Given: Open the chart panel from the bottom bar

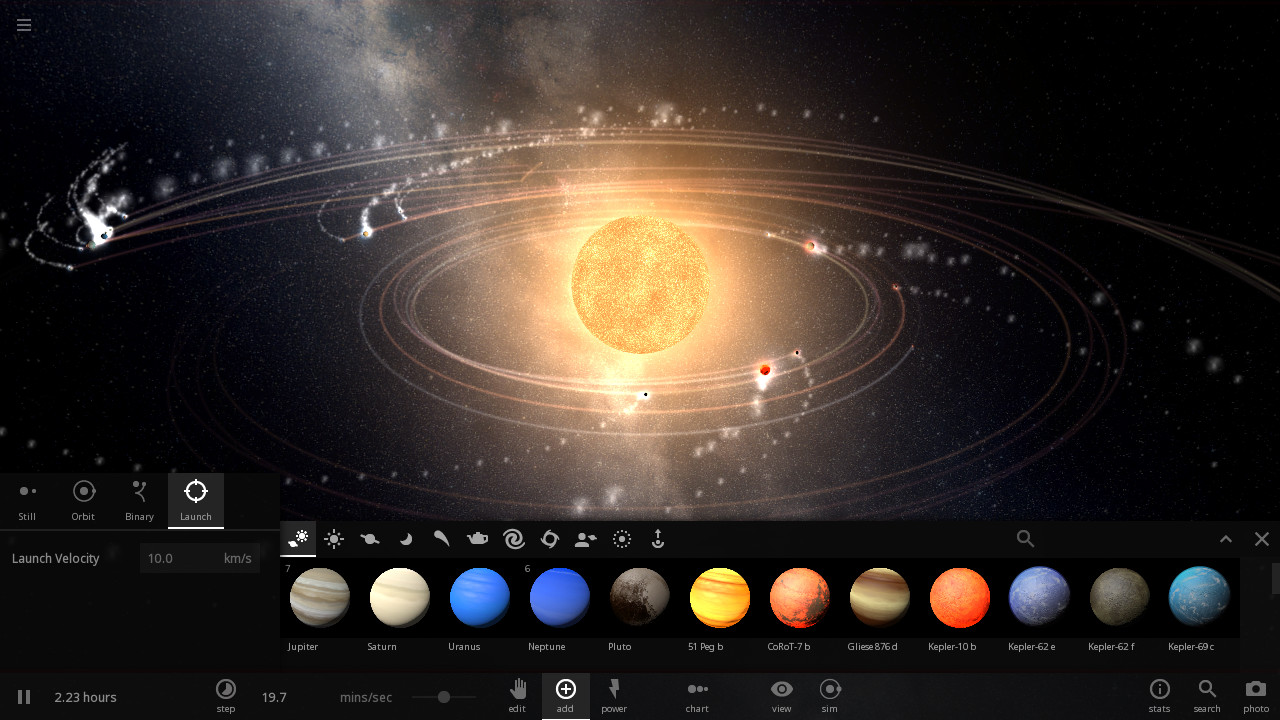Looking at the screenshot, I should [x=697, y=692].
